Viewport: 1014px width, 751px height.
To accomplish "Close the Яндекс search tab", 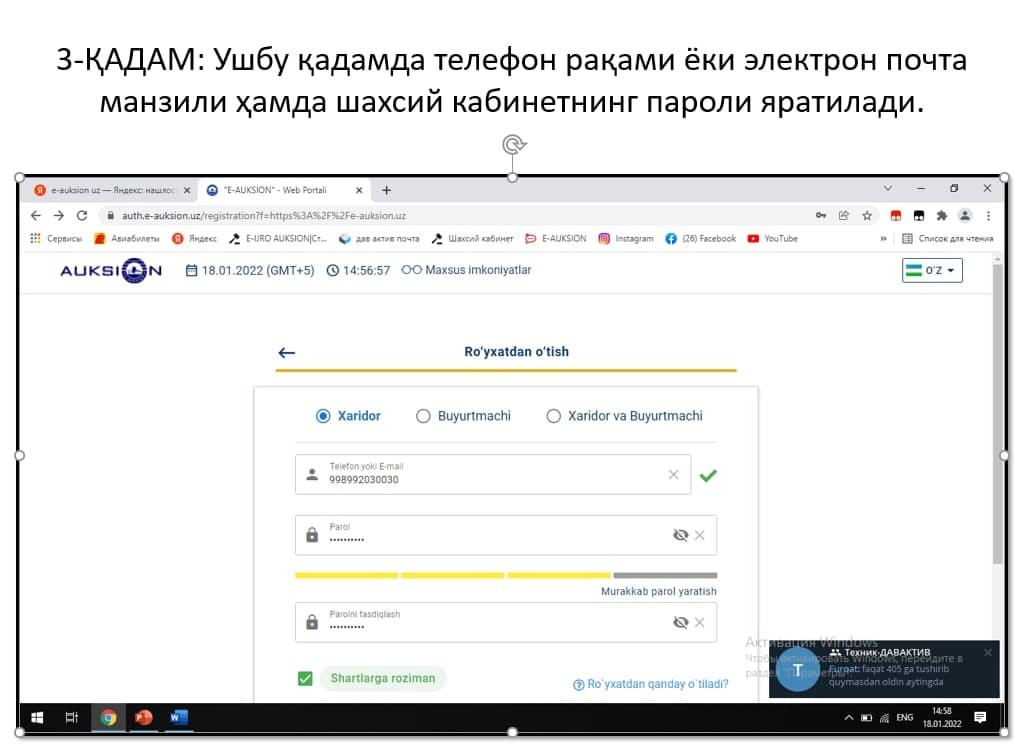I will 187,190.
